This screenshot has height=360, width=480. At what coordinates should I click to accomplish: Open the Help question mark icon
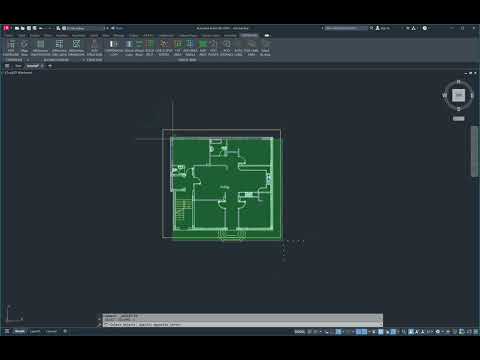click(x=425, y=28)
